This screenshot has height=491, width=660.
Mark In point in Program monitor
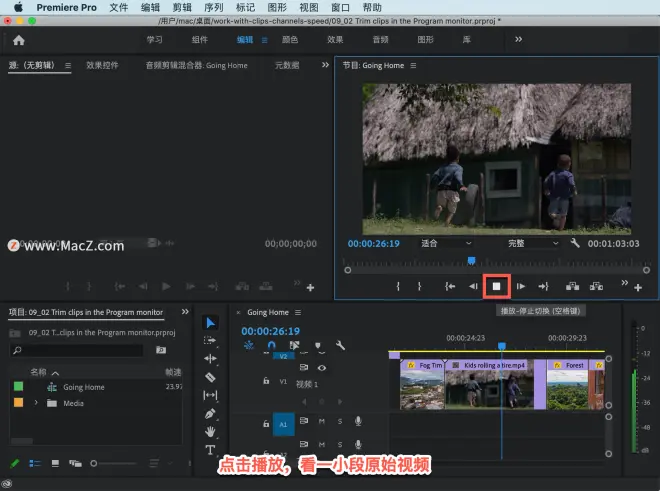tap(398, 286)
